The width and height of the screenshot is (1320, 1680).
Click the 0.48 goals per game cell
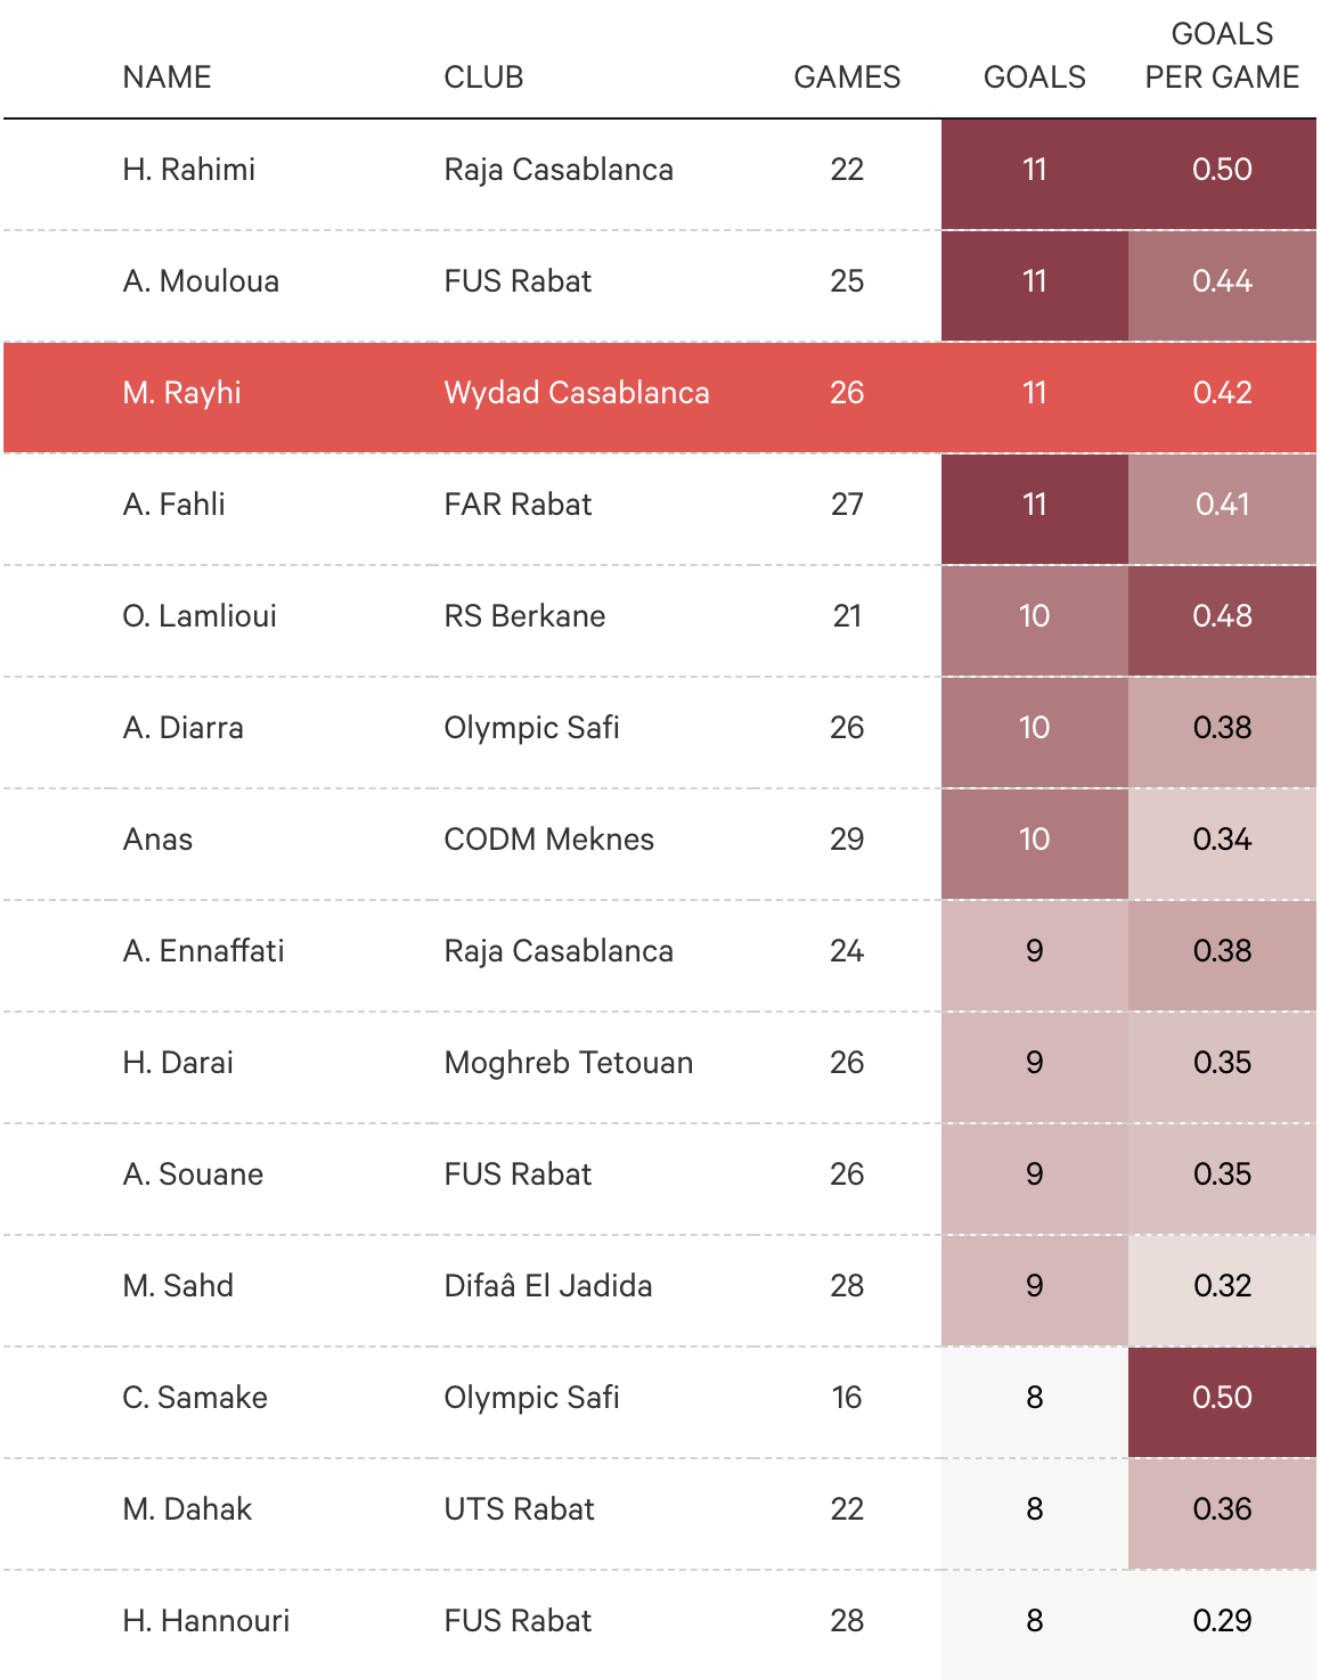[1221, 616]
